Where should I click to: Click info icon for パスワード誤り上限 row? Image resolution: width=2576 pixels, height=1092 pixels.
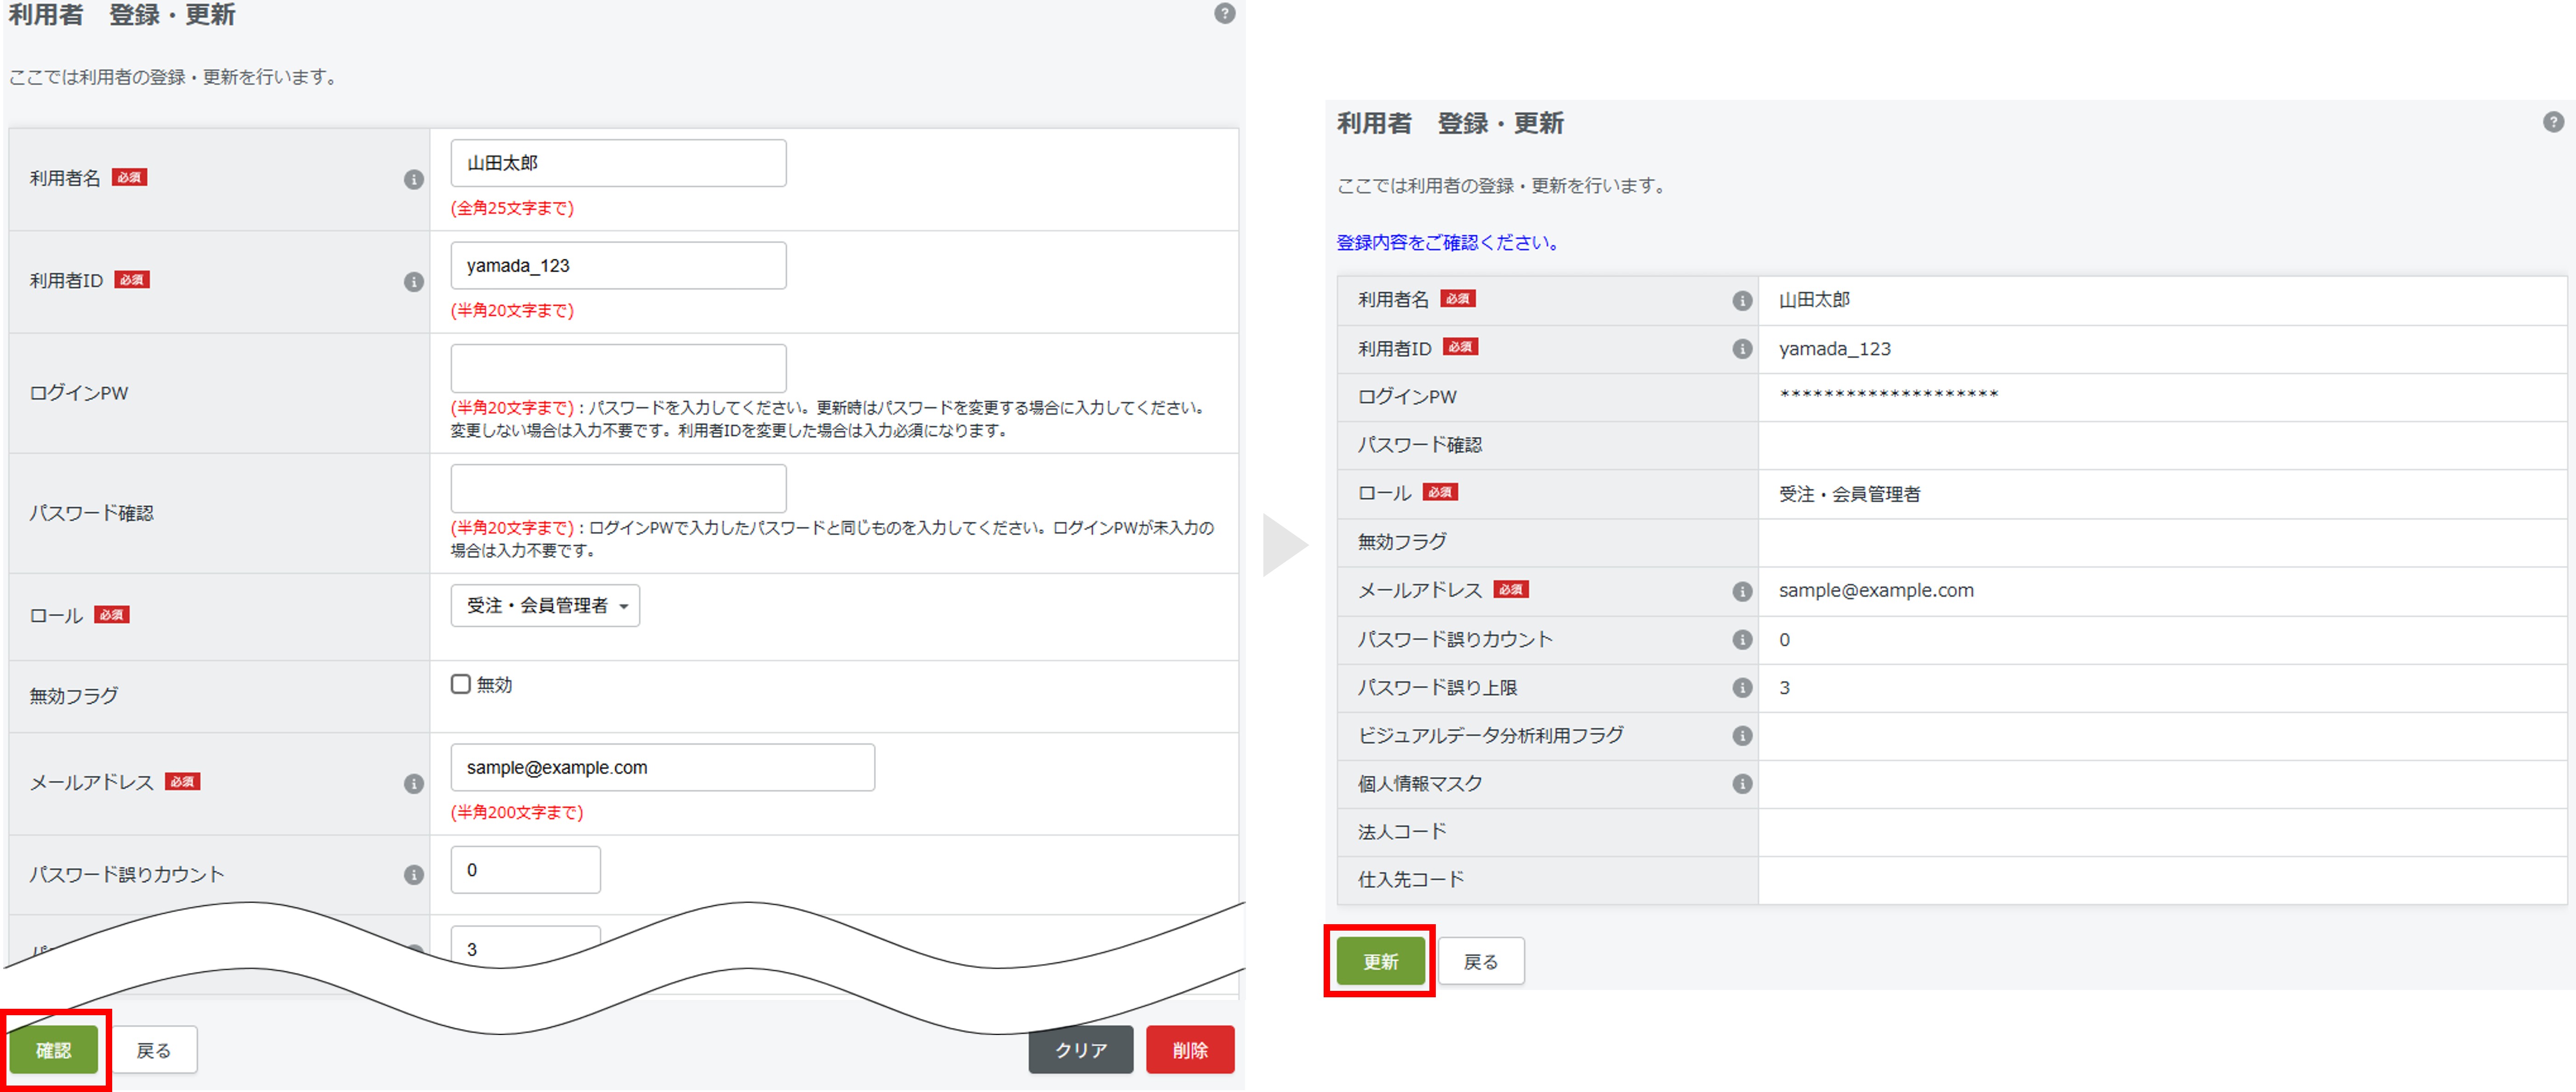pyautogui.click(x=1742, y=688)
